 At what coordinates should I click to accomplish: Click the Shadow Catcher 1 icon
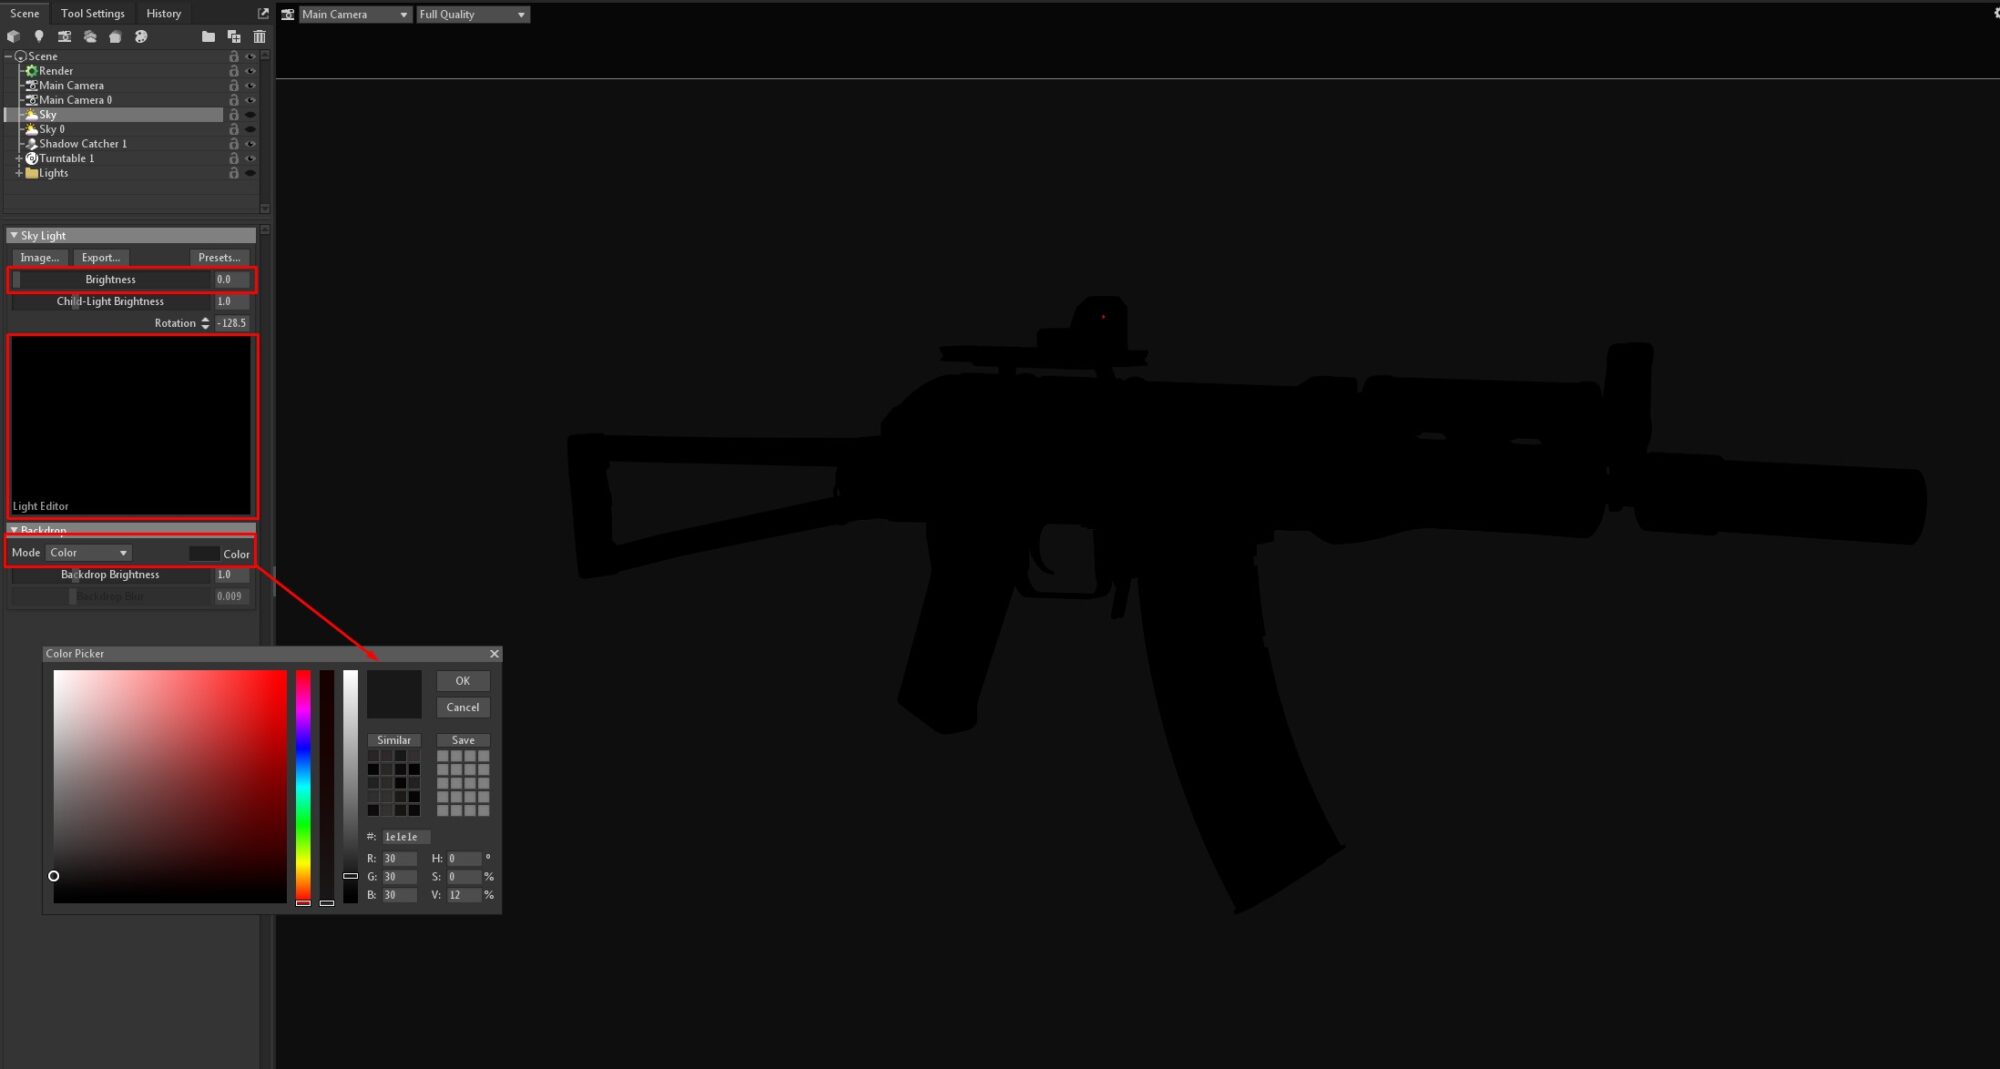click(31, 144)
